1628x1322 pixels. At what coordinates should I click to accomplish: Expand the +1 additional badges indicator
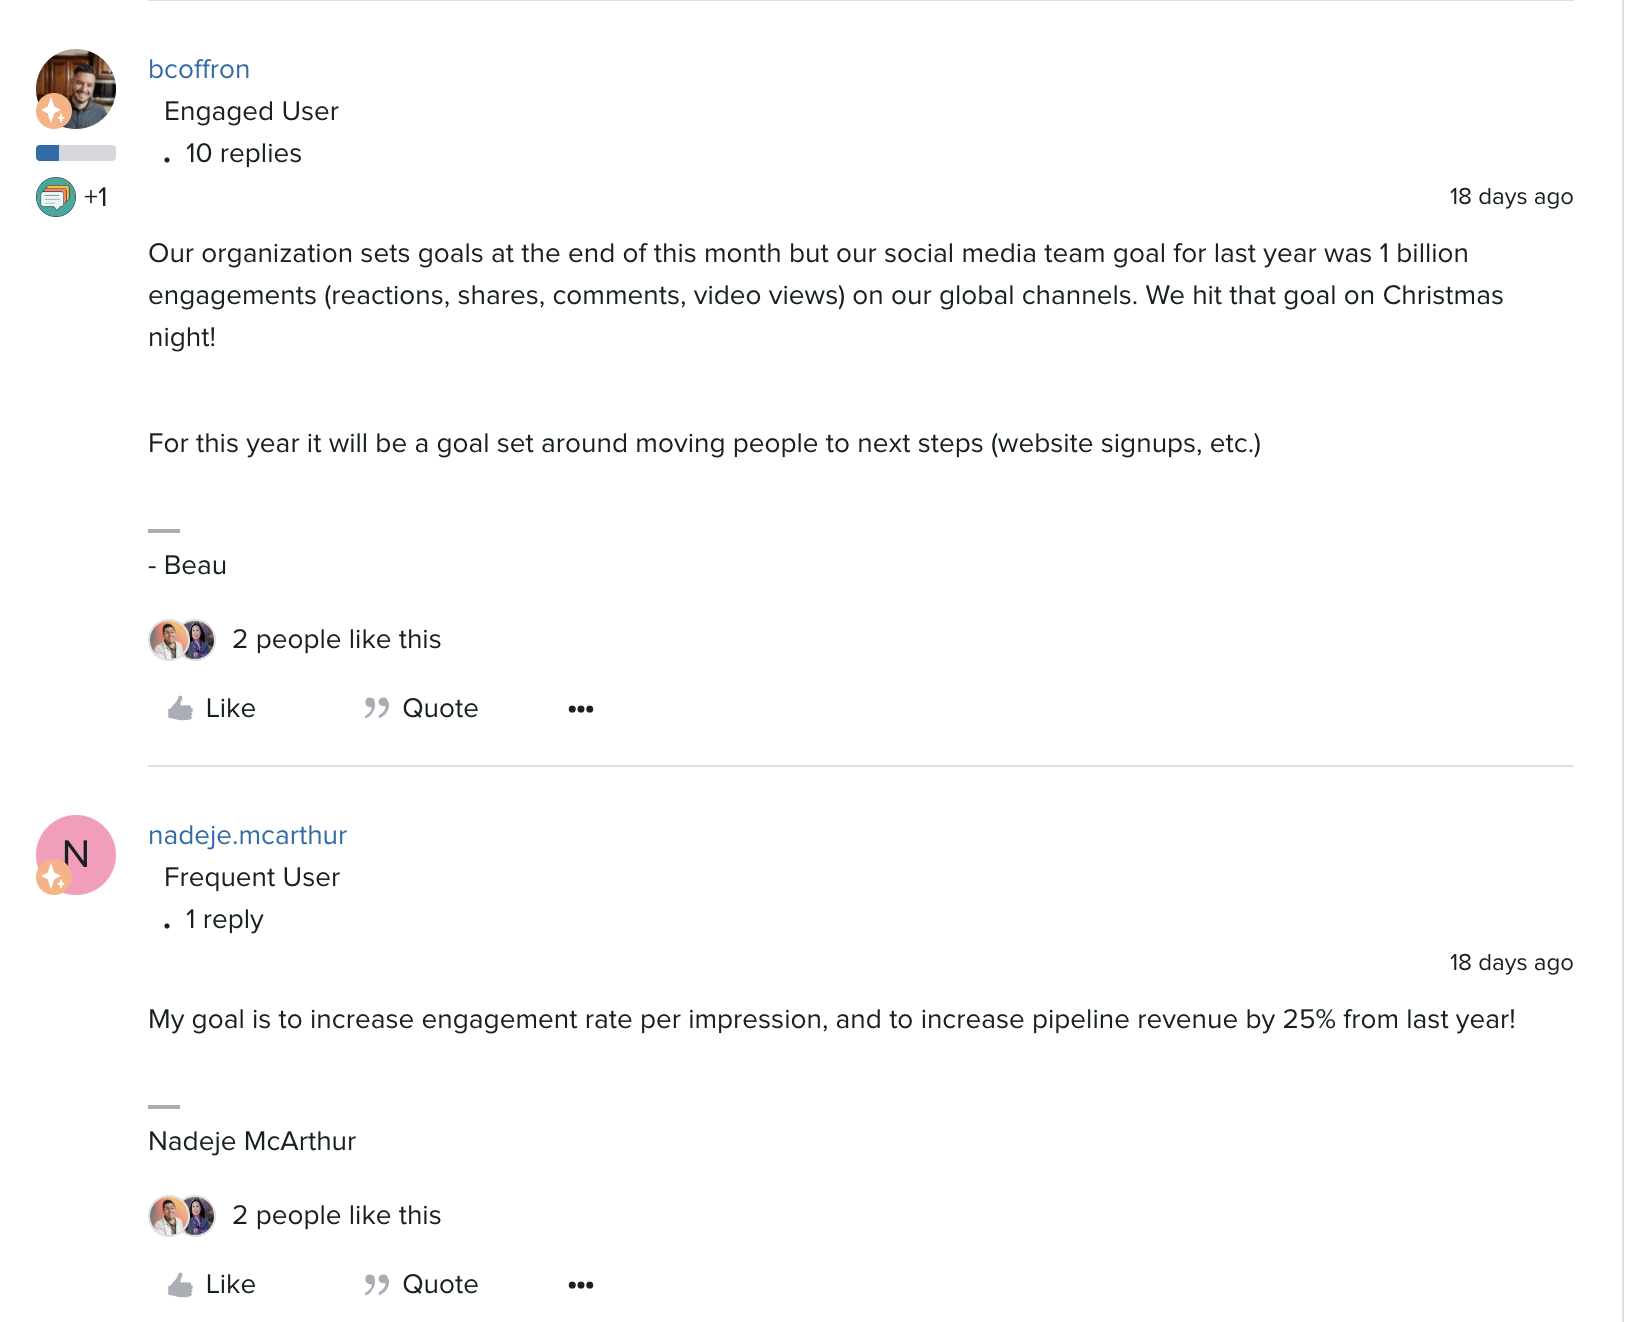click(x=96, y=197)
